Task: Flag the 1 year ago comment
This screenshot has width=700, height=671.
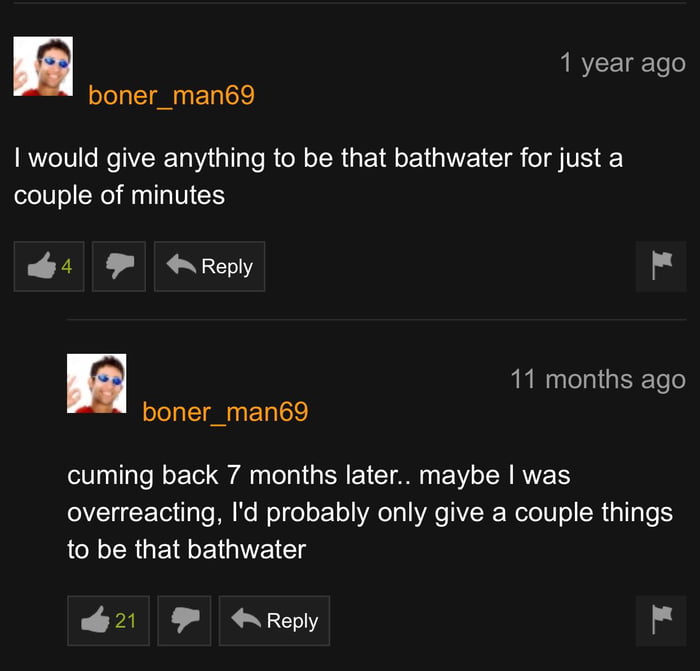Action: tap(661, 267)
